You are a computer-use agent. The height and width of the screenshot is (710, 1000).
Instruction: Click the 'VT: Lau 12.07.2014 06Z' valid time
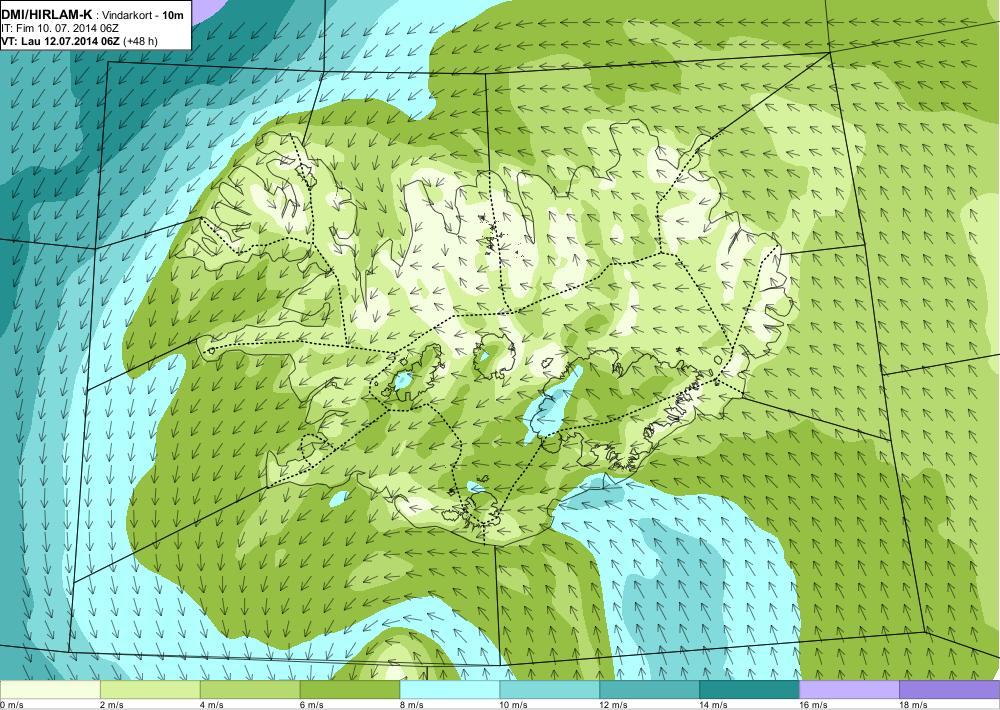click(x=61, y=41)
